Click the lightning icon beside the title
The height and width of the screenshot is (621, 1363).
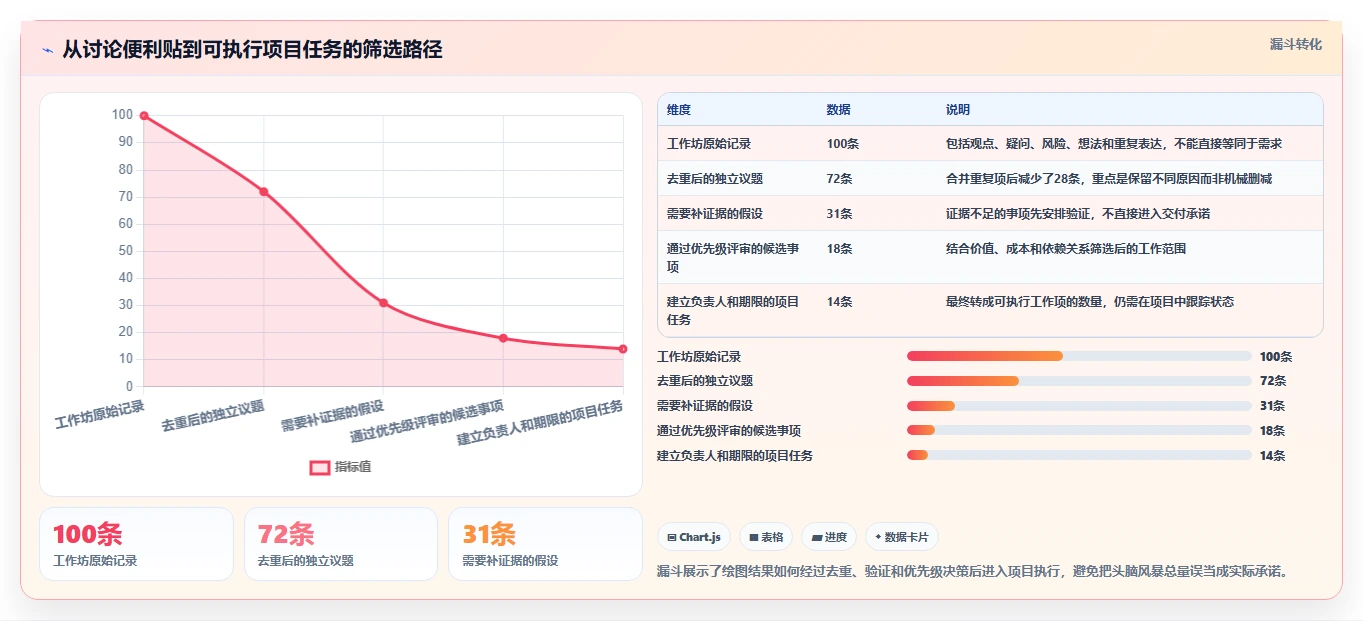[x=47, y=50]
